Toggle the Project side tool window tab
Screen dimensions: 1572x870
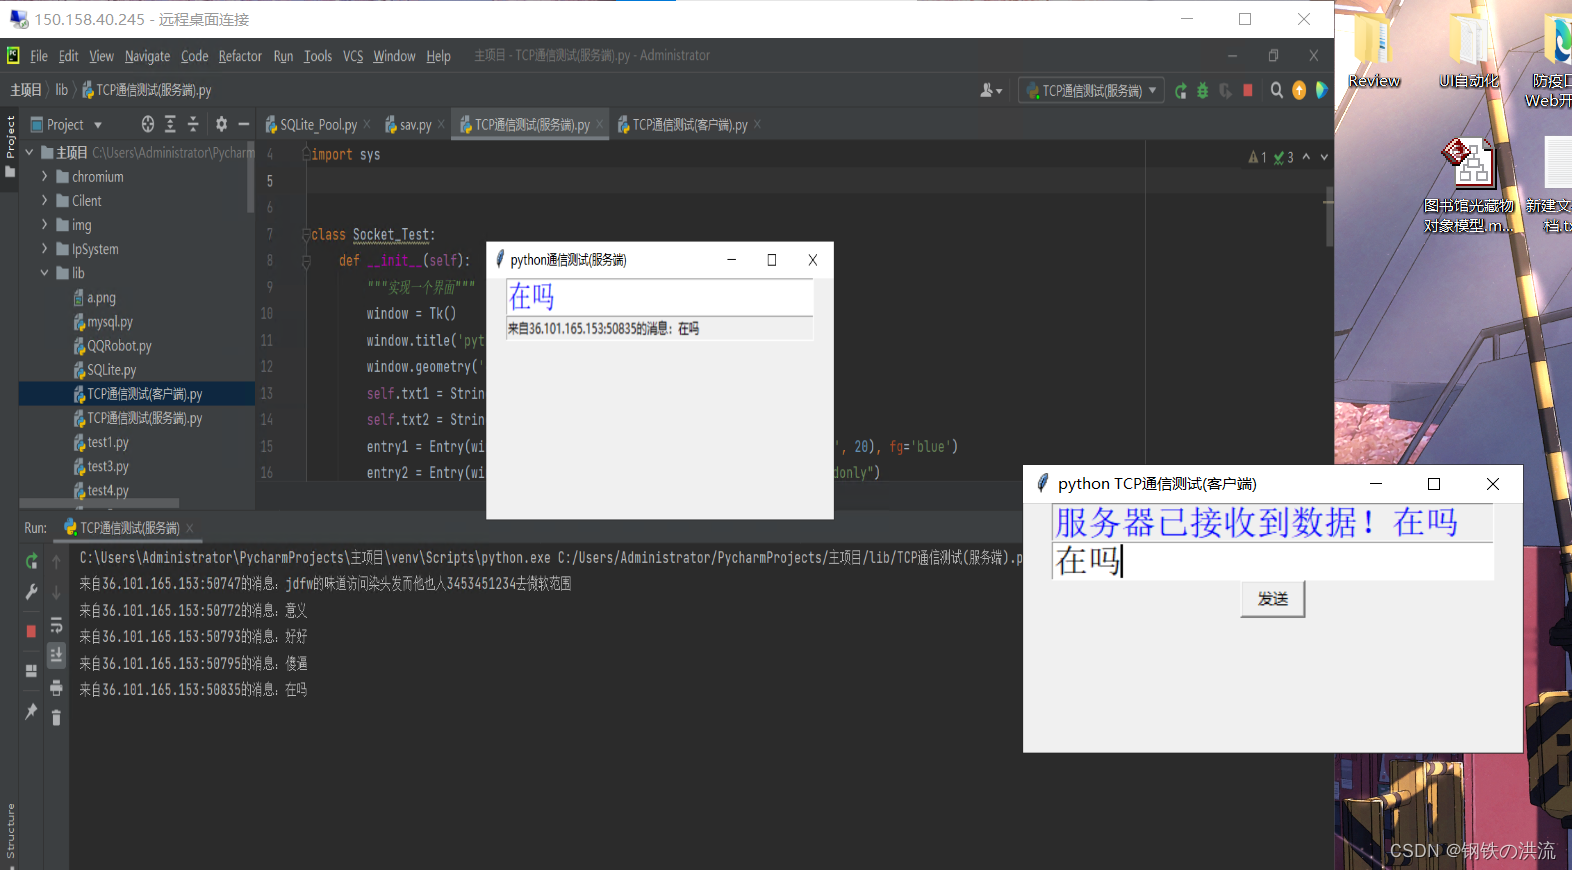pyautogui.click(x=10, y=146)
